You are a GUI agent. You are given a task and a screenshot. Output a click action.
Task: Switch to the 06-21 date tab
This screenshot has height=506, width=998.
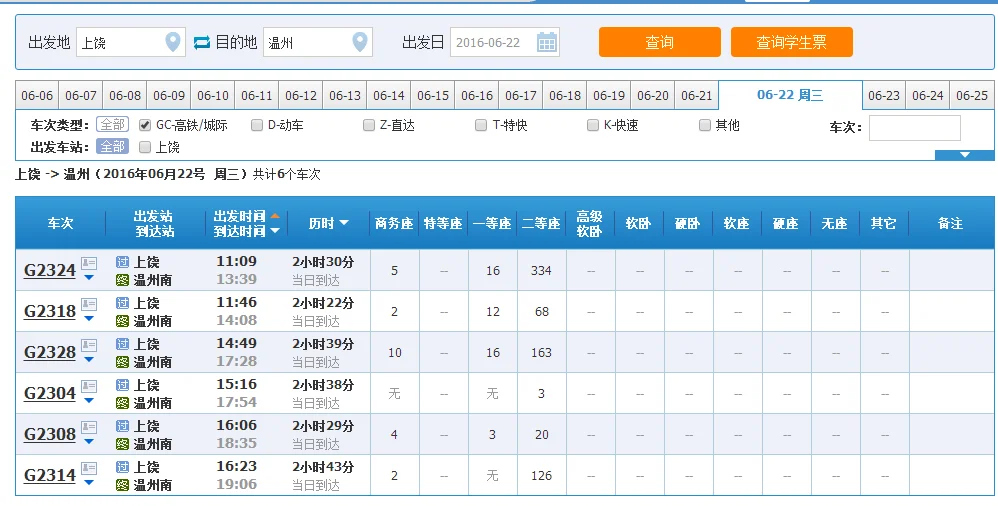click(x=696, y=95)
